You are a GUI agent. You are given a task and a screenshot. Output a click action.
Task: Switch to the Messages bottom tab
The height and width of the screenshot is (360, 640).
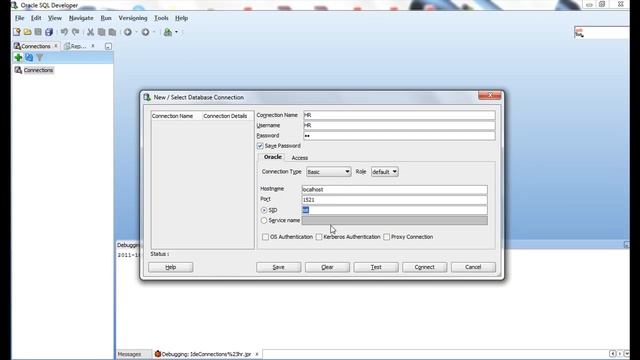(x=129, y=354)
